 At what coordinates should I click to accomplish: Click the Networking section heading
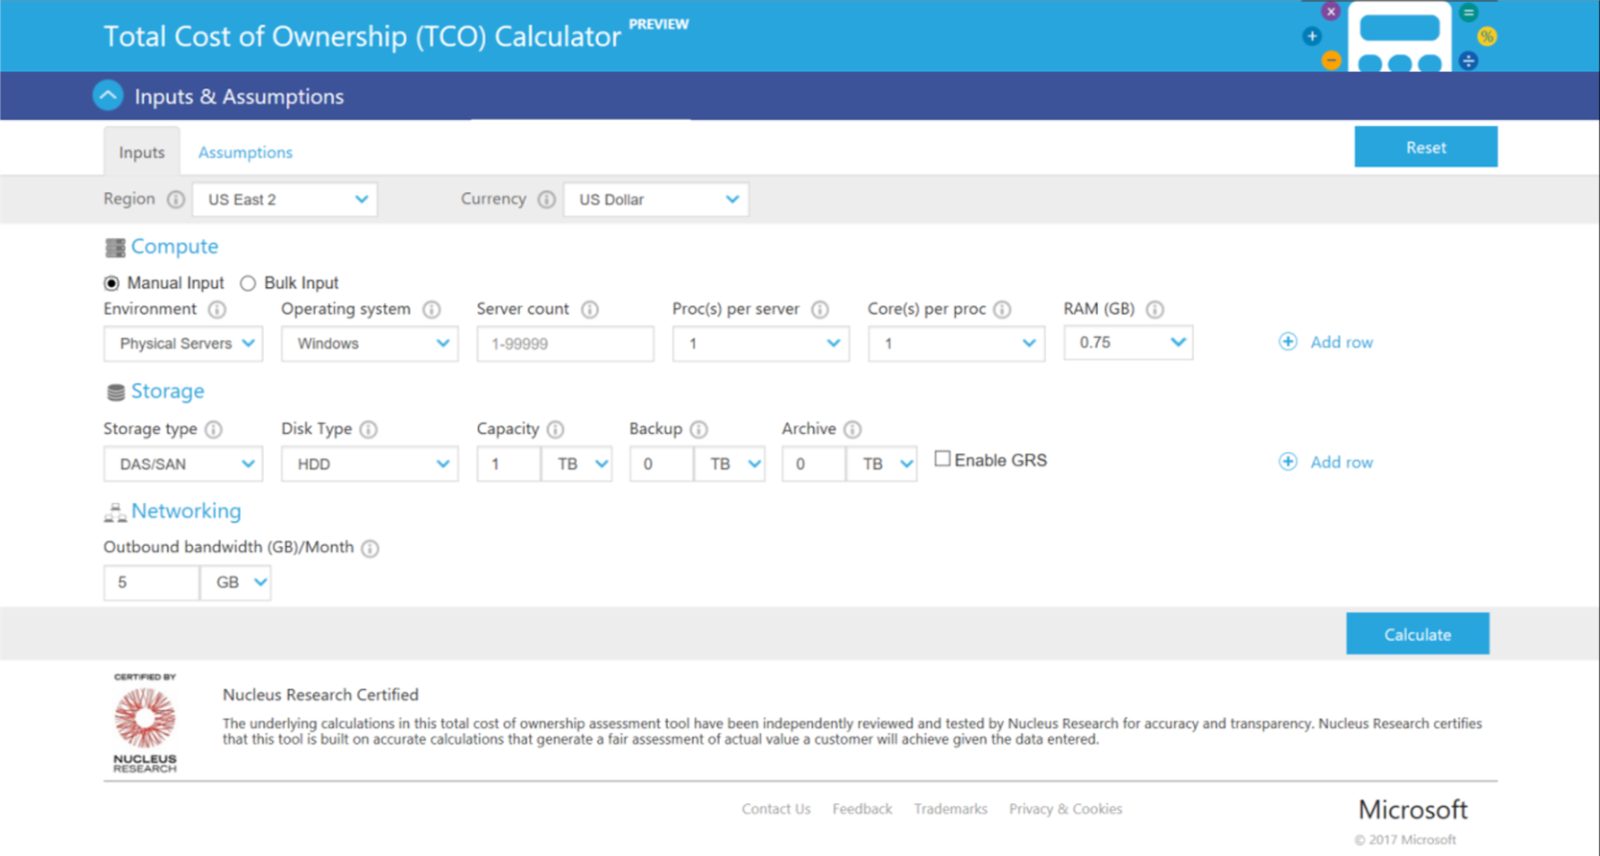(x=186, y=511)
